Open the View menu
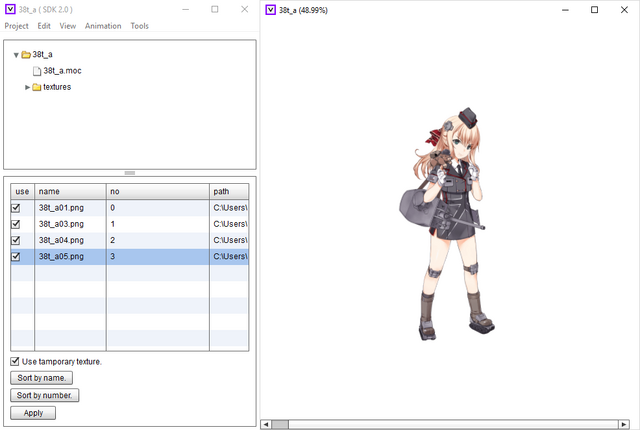Viewport: 640px width, 430px height. point(67,26)
